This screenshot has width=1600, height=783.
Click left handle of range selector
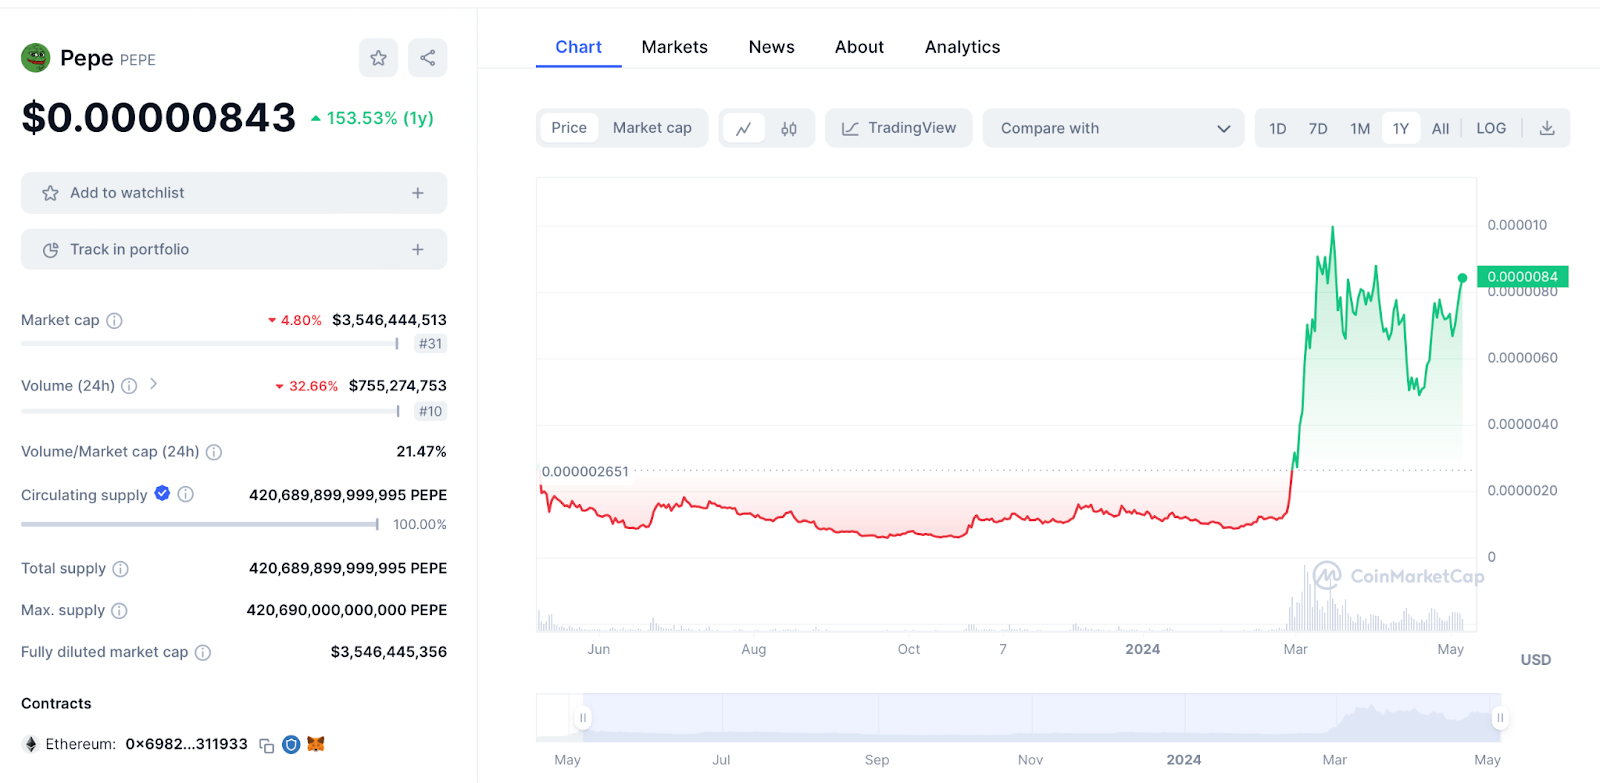[x=583, y=718]
